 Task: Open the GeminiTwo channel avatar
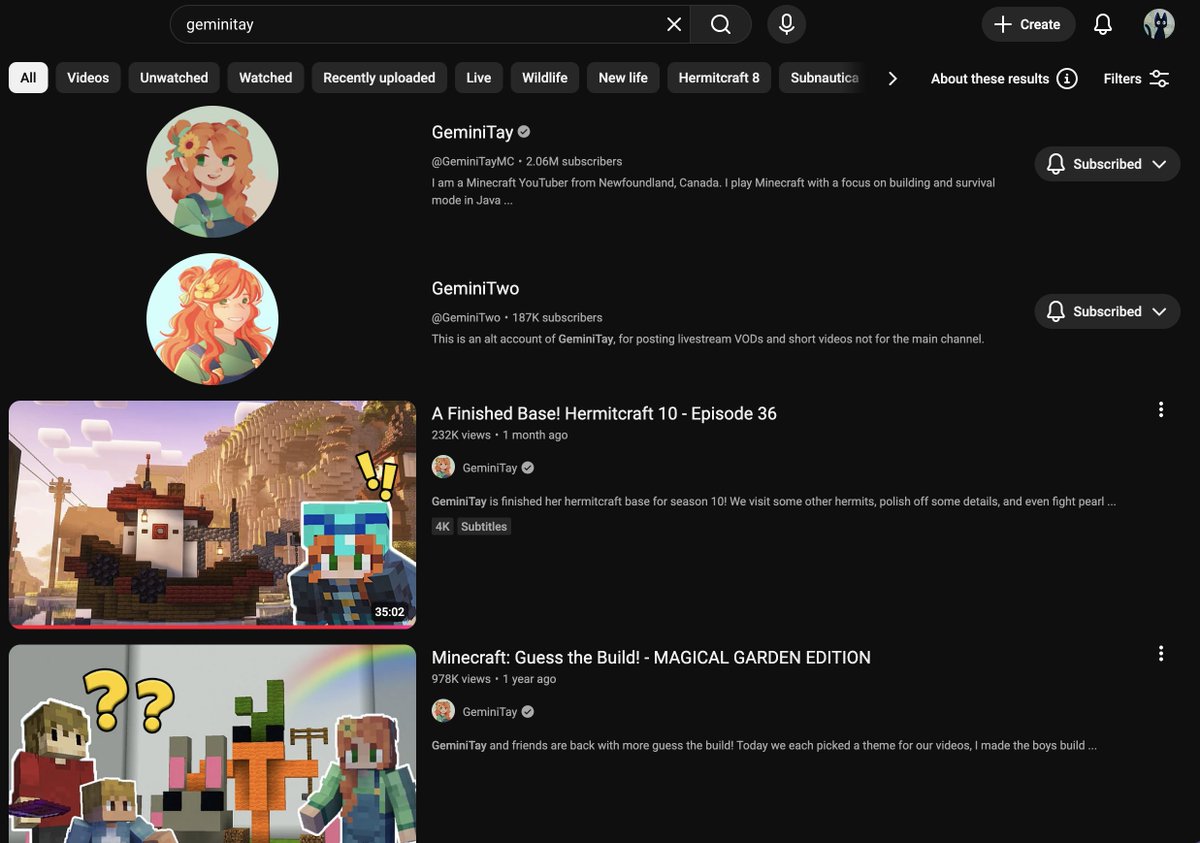212,319
